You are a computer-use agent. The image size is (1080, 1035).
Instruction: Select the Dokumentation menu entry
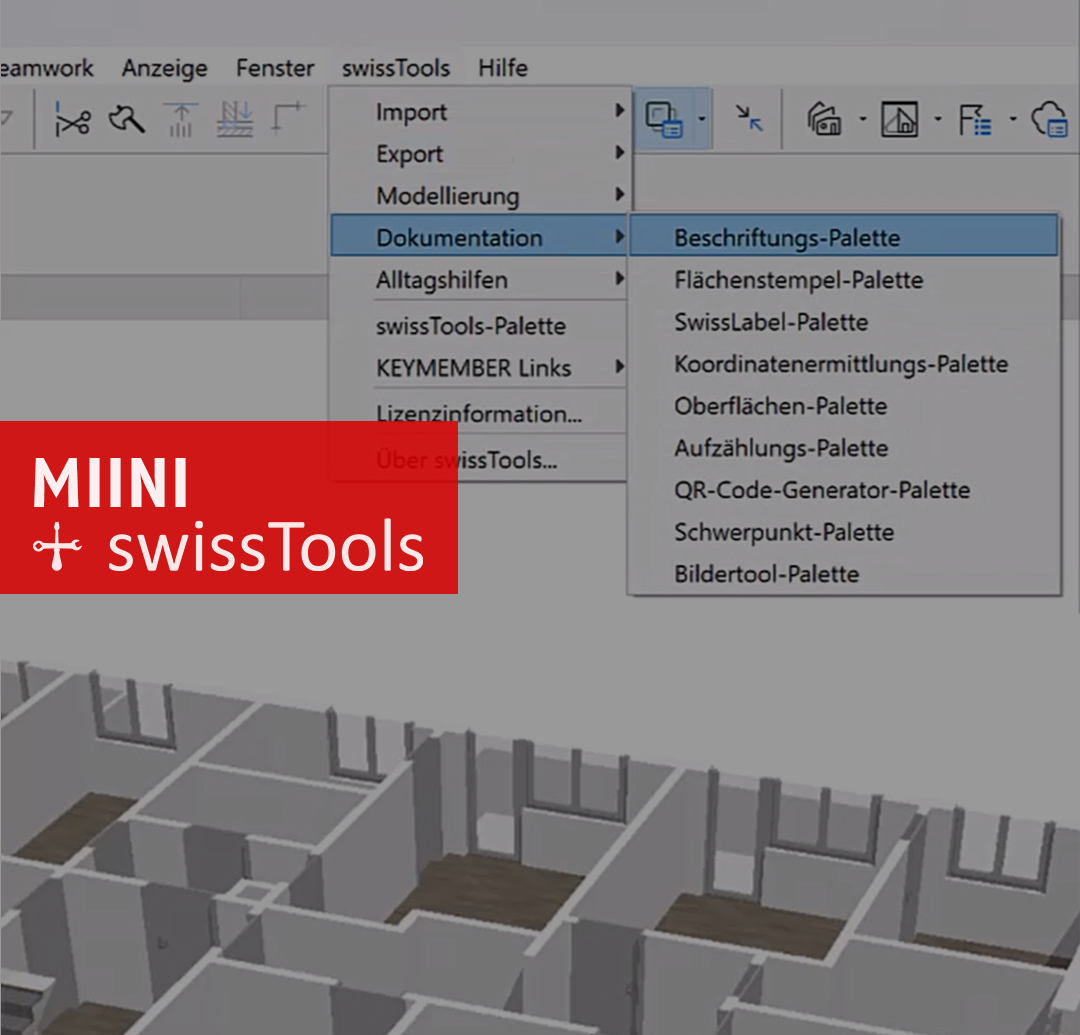479,236
